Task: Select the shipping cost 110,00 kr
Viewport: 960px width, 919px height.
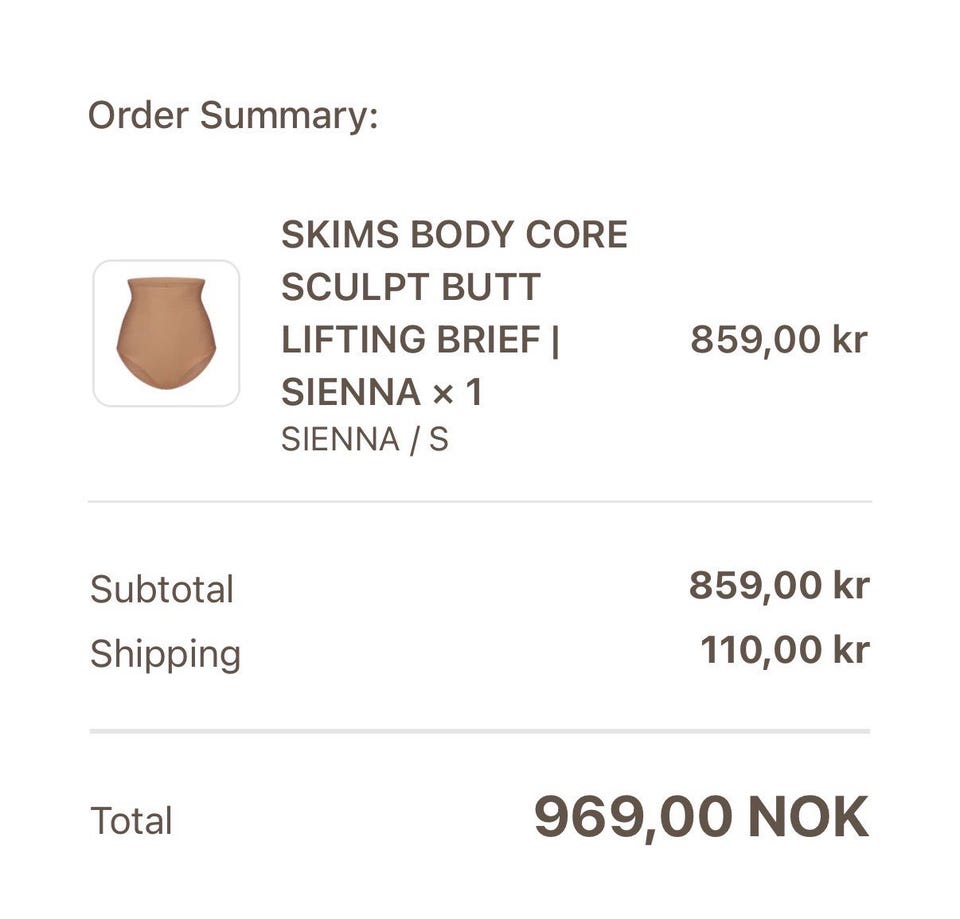Action: coord(785,650)
